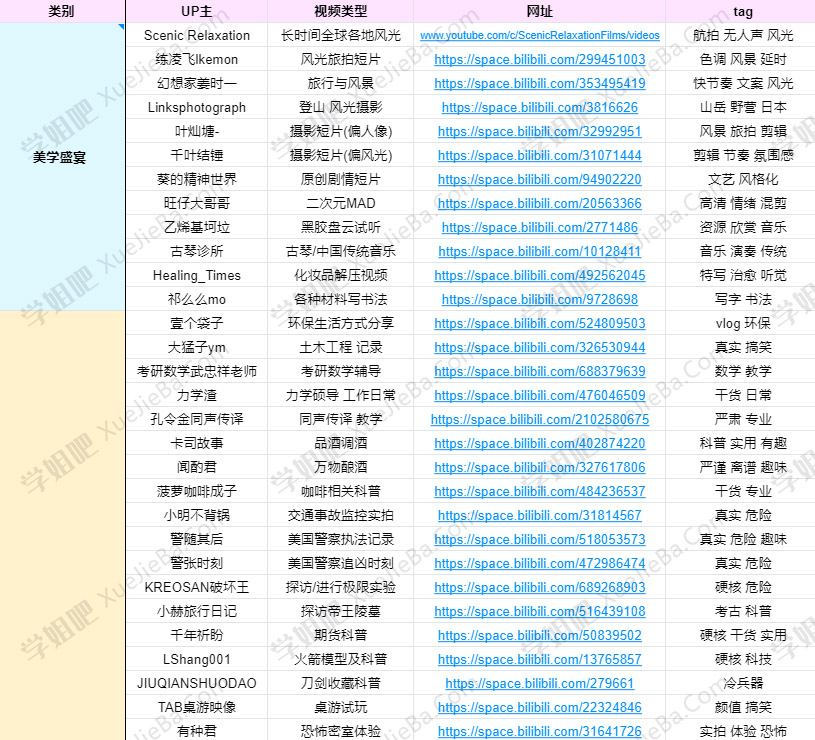Select the 类别 column header
The width and height of the screenshot is (815, 740).
click(62, 11)
